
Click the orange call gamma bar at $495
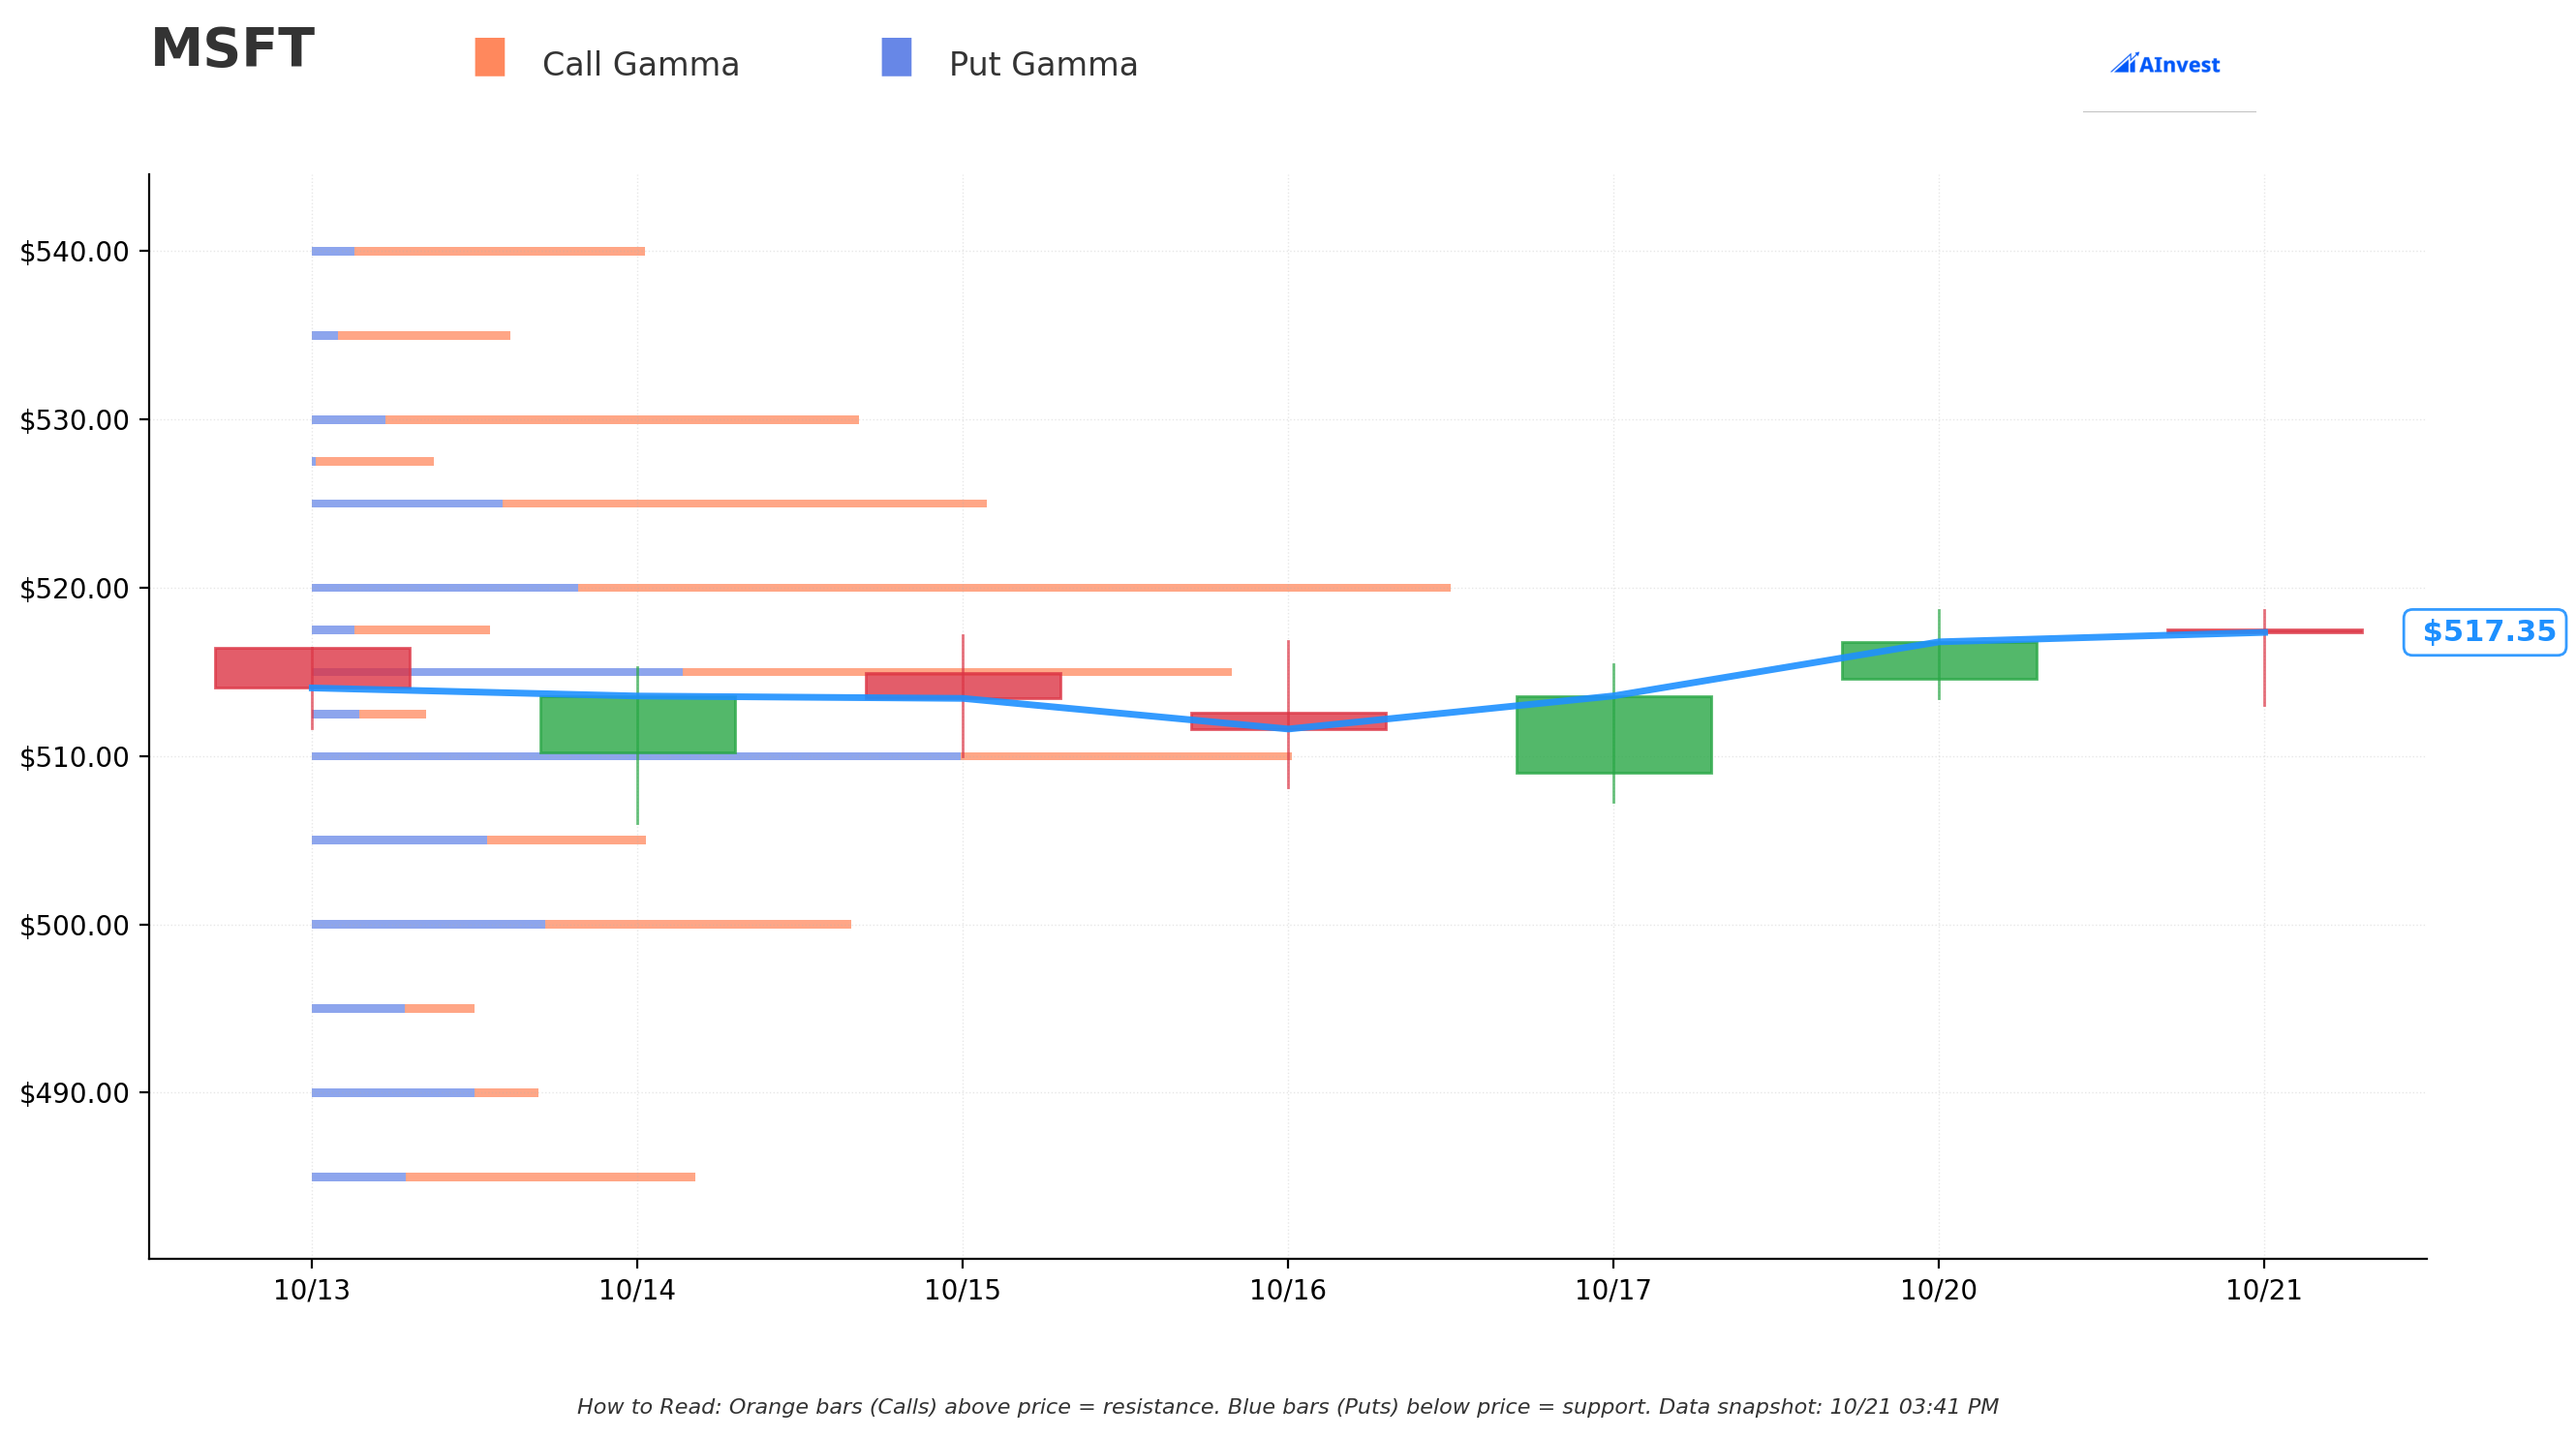point(440,1008)
